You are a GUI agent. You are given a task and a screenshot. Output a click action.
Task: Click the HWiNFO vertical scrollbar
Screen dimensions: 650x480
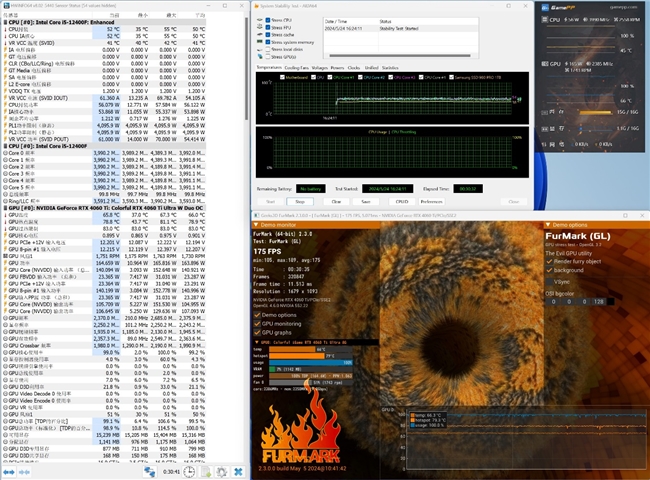pyautogui.click(x=247, y=66)
